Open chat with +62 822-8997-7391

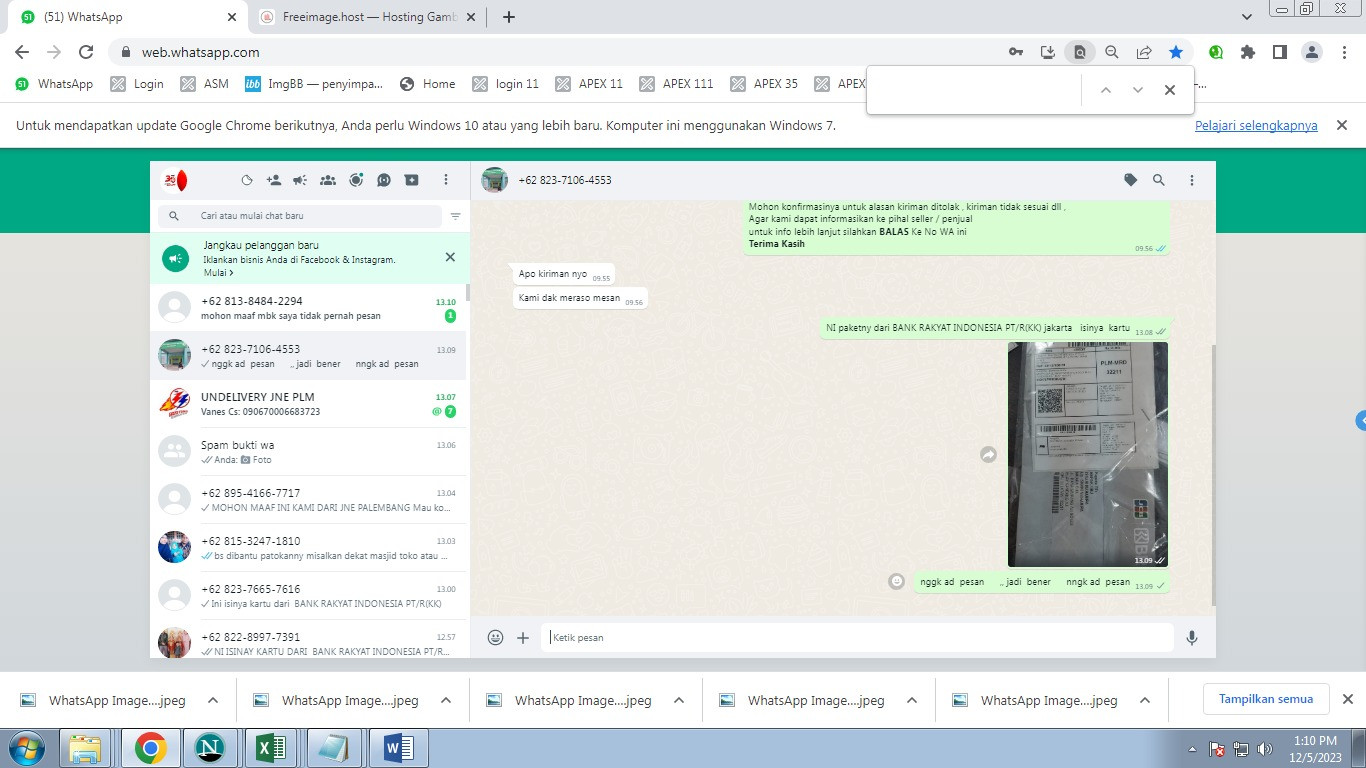[x=308, y=640]
